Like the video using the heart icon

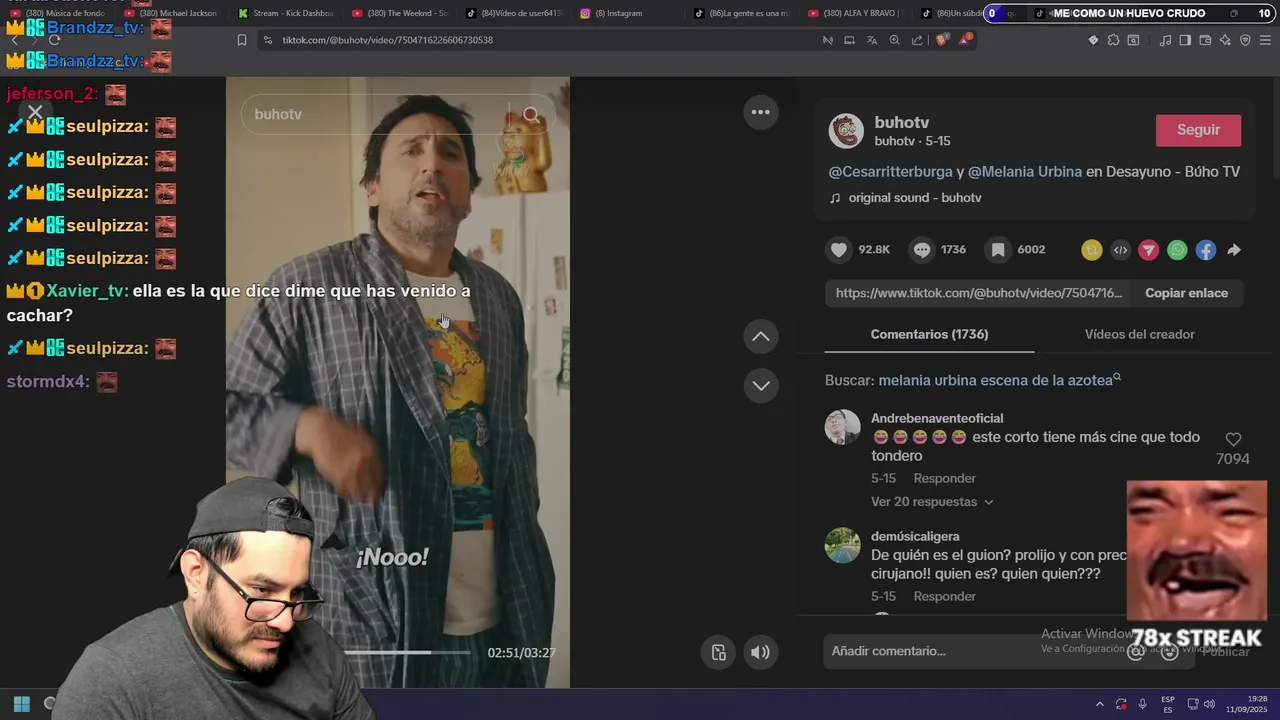click(839, 250)
